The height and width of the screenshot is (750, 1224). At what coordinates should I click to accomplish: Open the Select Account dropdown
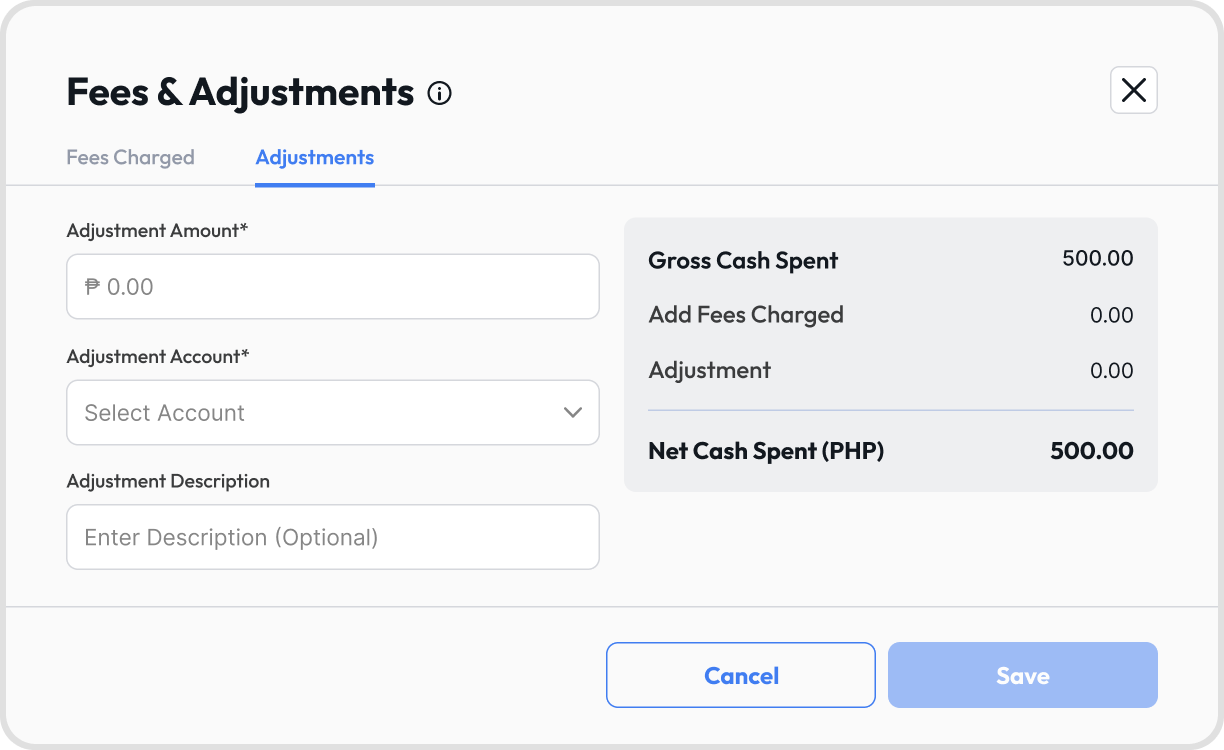point(333,412)
